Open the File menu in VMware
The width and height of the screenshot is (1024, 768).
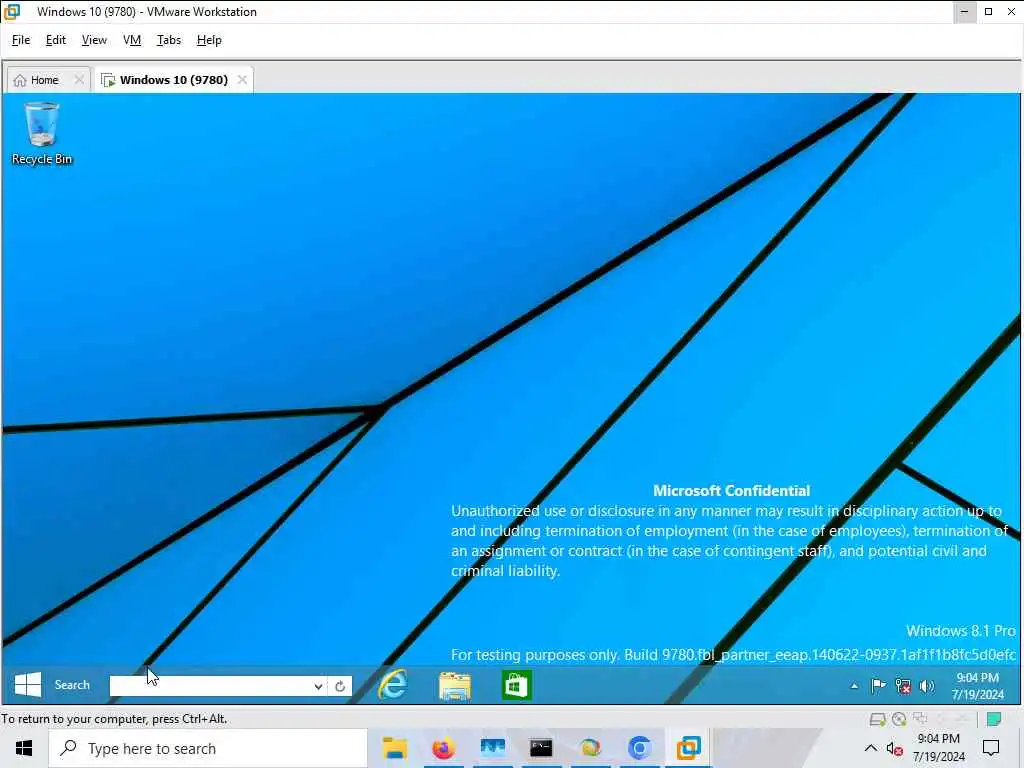pos(21,40)
